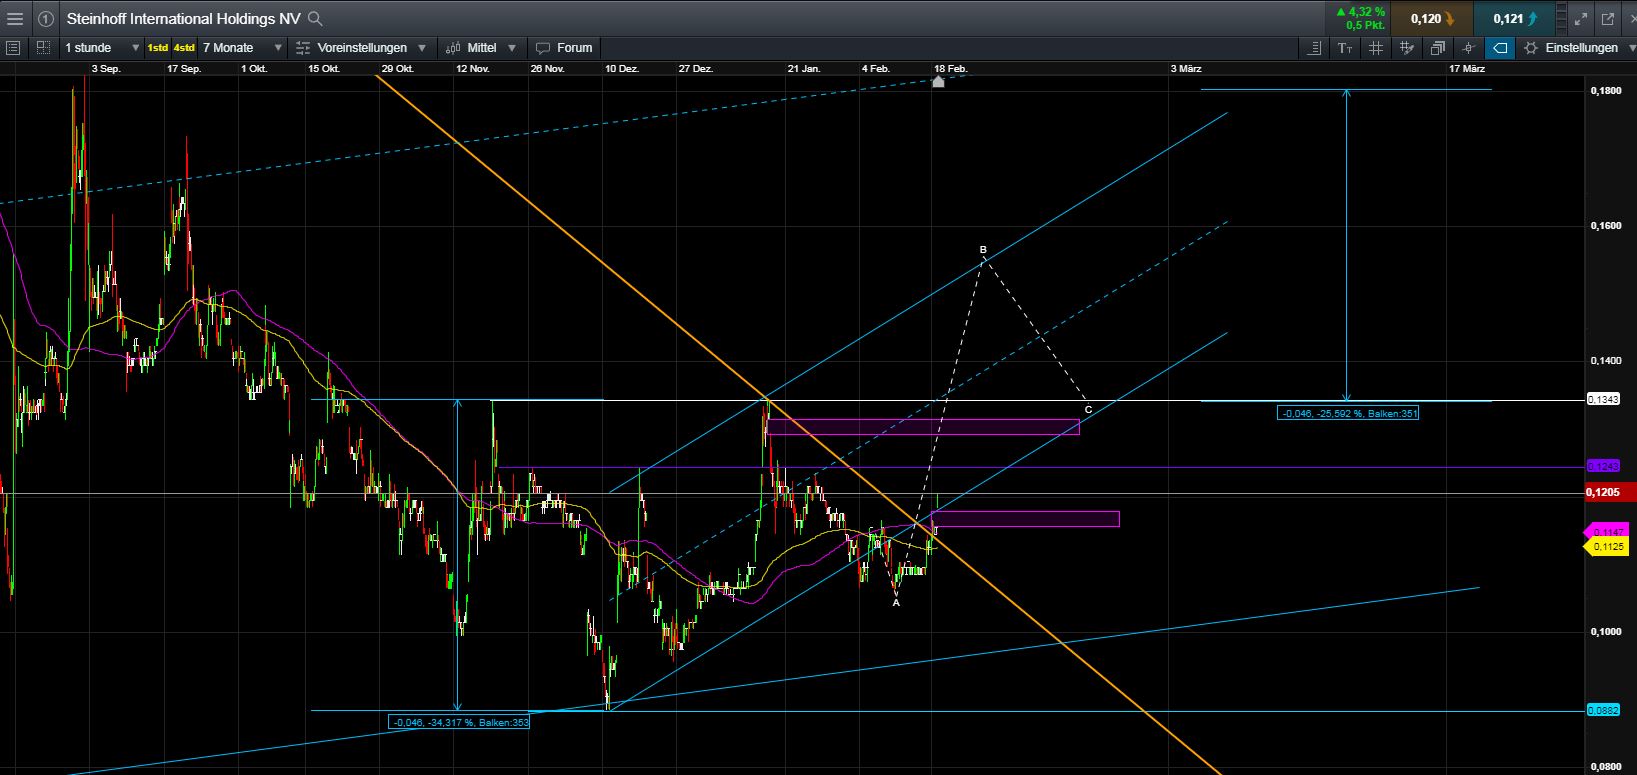Click the cyan 0,0882 price label

click(1605, 710)
